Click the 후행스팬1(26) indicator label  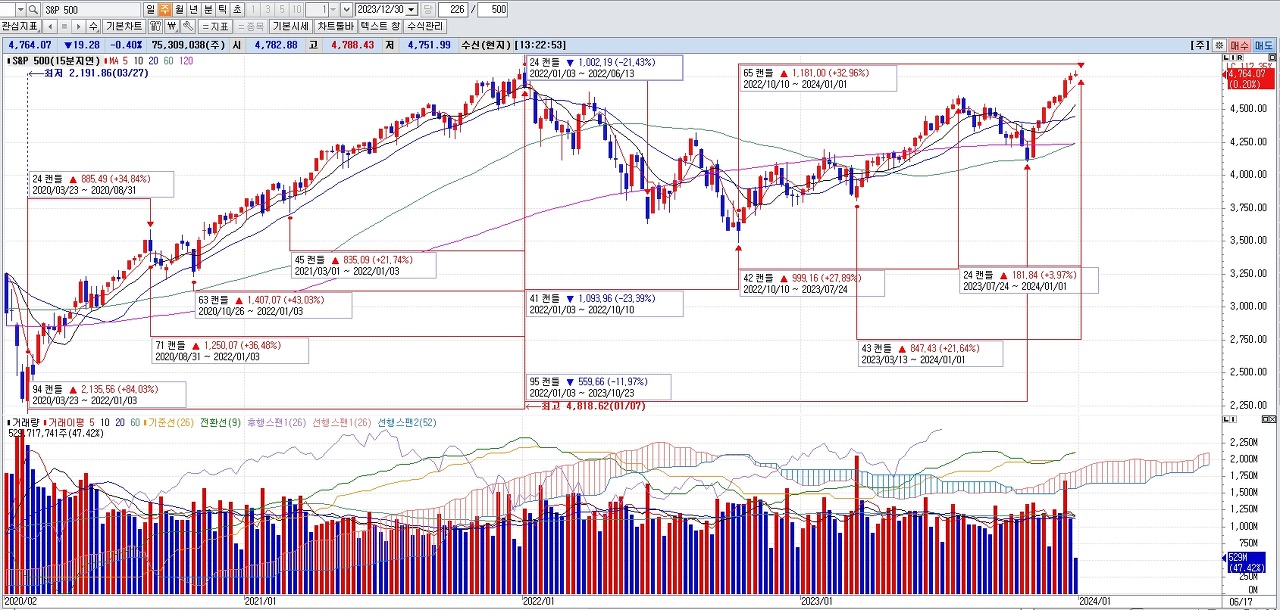coord(276,422)
